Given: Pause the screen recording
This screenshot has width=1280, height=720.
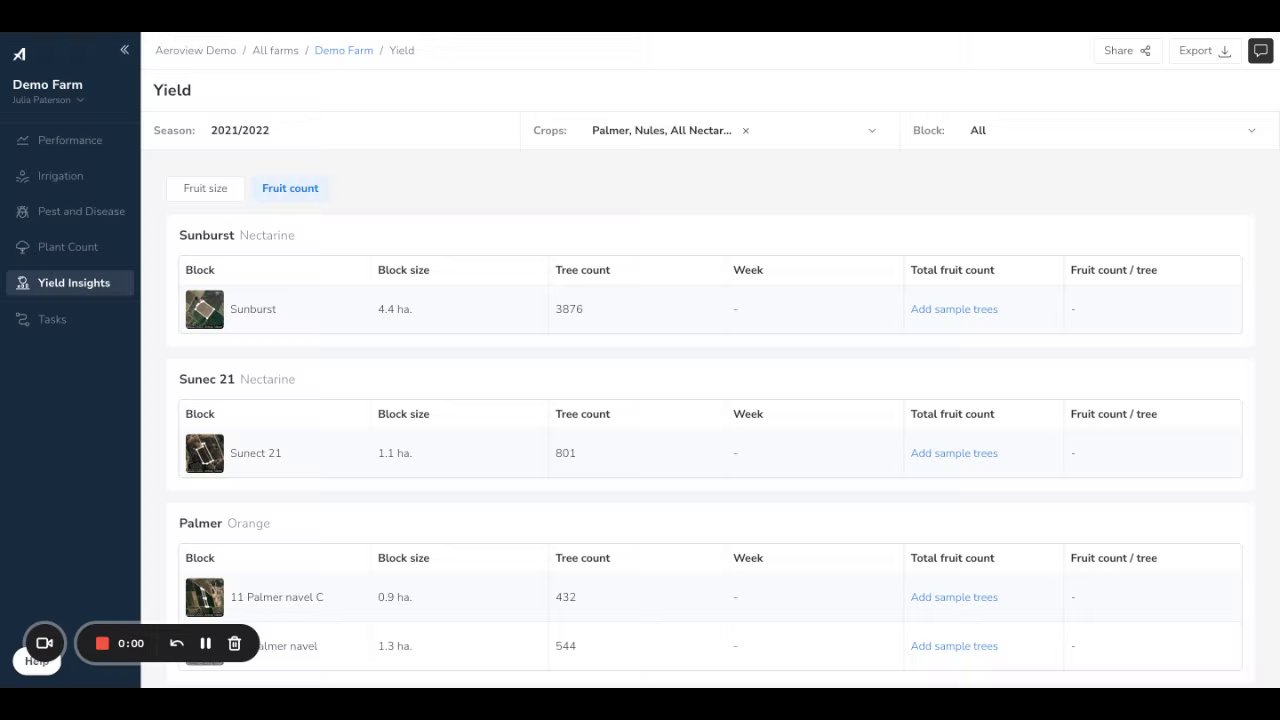Looking at the screenshot, I should (x=206, y=643).
